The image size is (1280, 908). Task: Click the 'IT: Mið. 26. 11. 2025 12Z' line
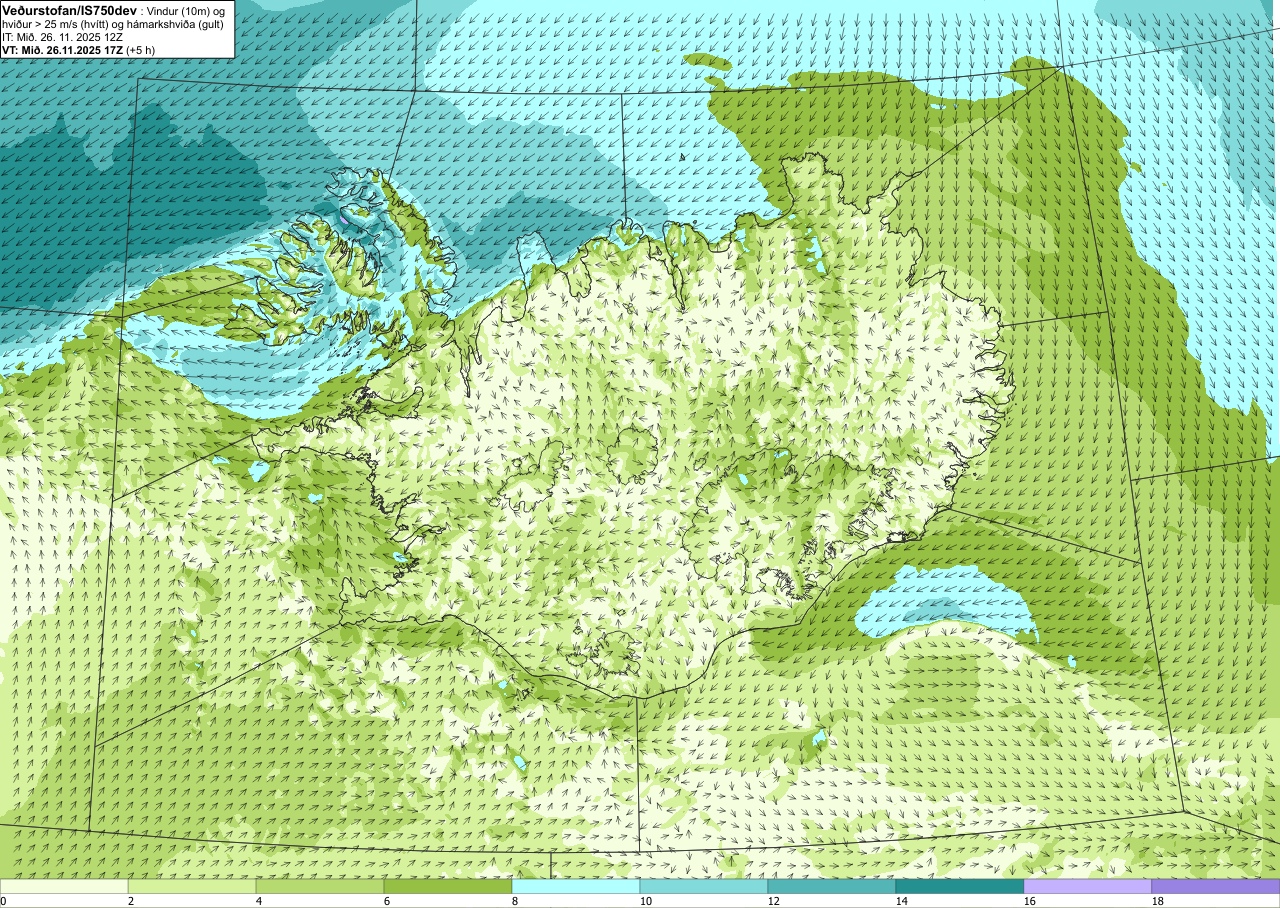pyautogui.click(x=63, y=36)
